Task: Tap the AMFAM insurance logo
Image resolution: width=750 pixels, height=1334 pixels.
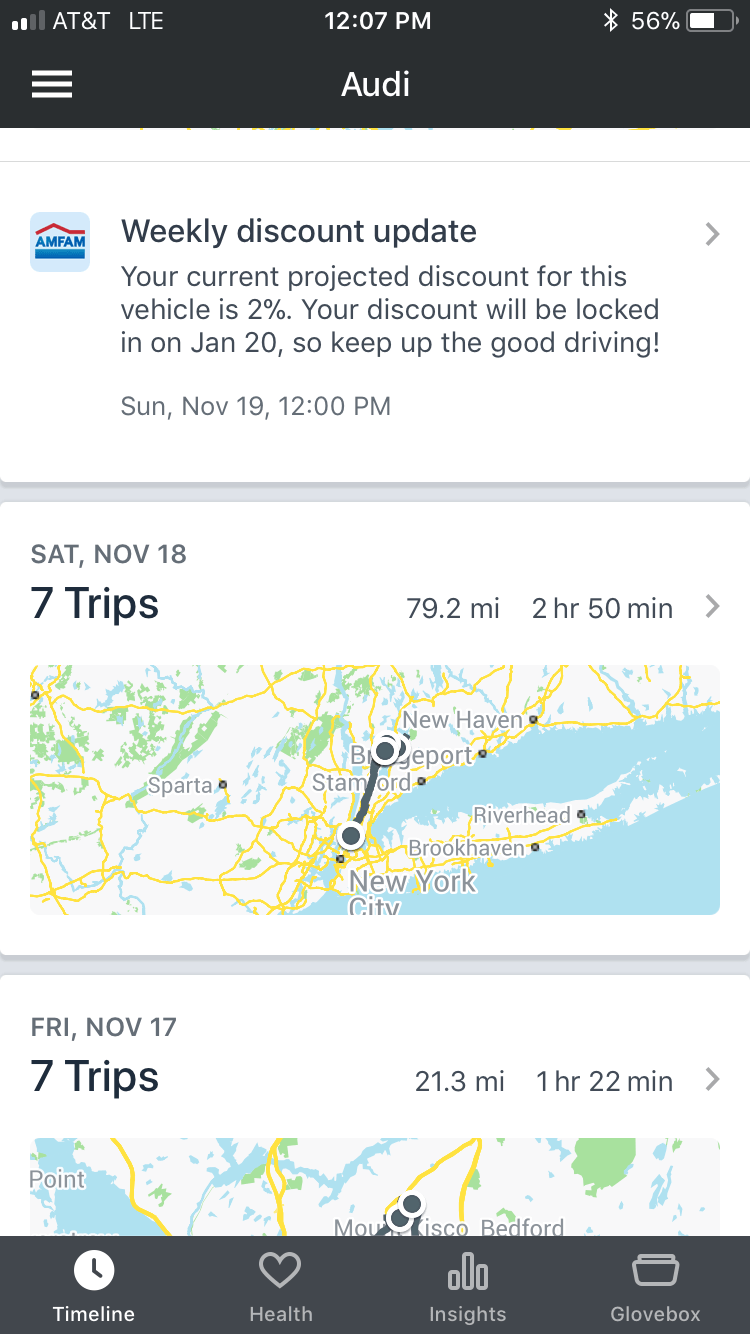Action: 60,242
